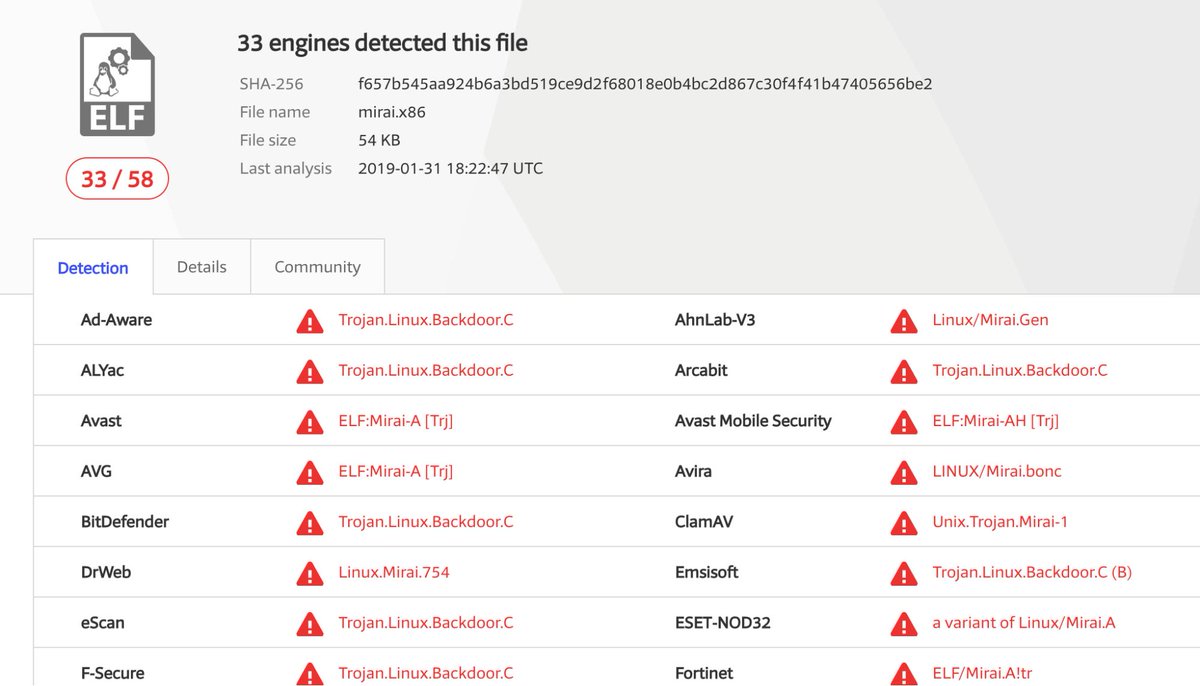Click the DrWeb engine name
Screen dimensions: 1200x686
tap(106, 572)
